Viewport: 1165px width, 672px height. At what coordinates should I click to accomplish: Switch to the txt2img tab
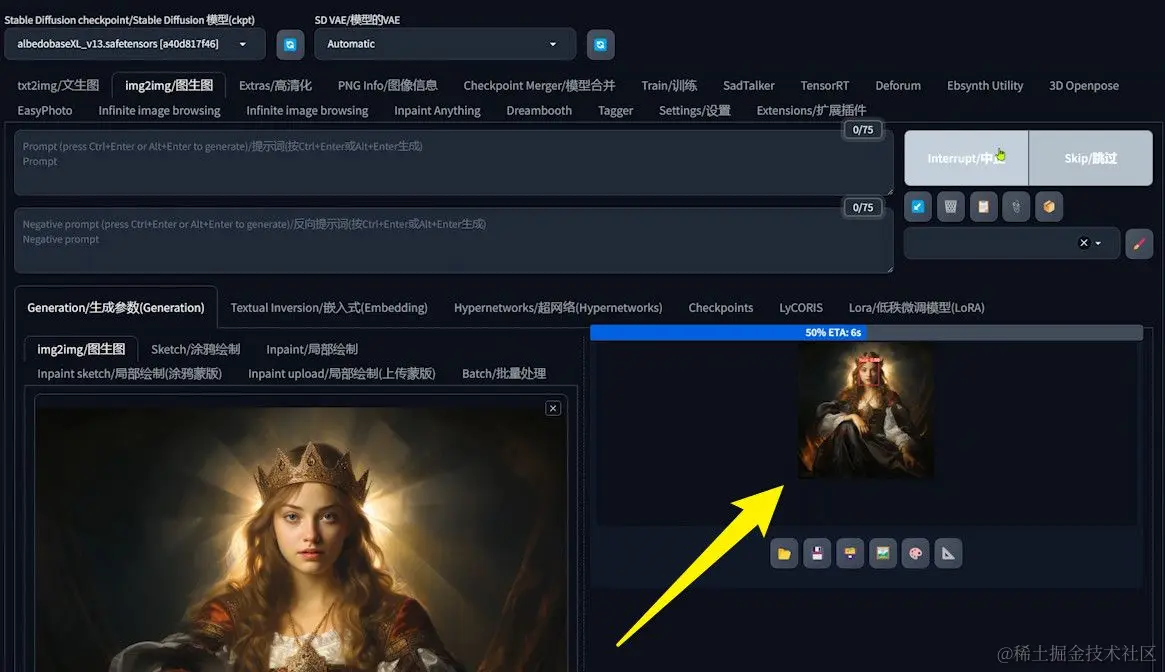coord(58,85)
